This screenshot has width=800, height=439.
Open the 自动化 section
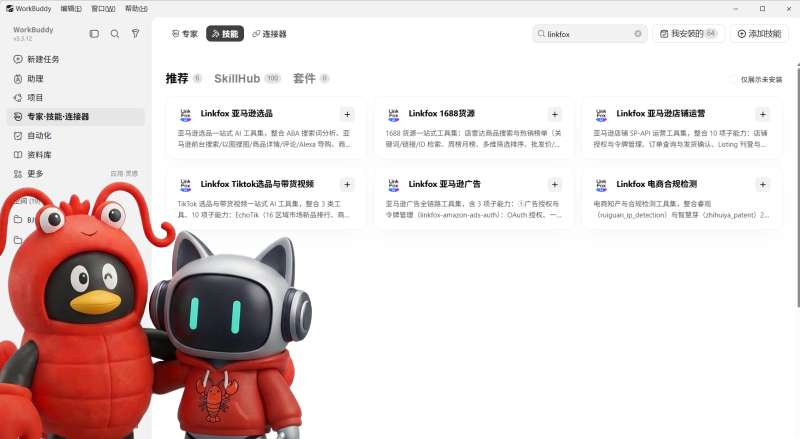click(76, 135)
